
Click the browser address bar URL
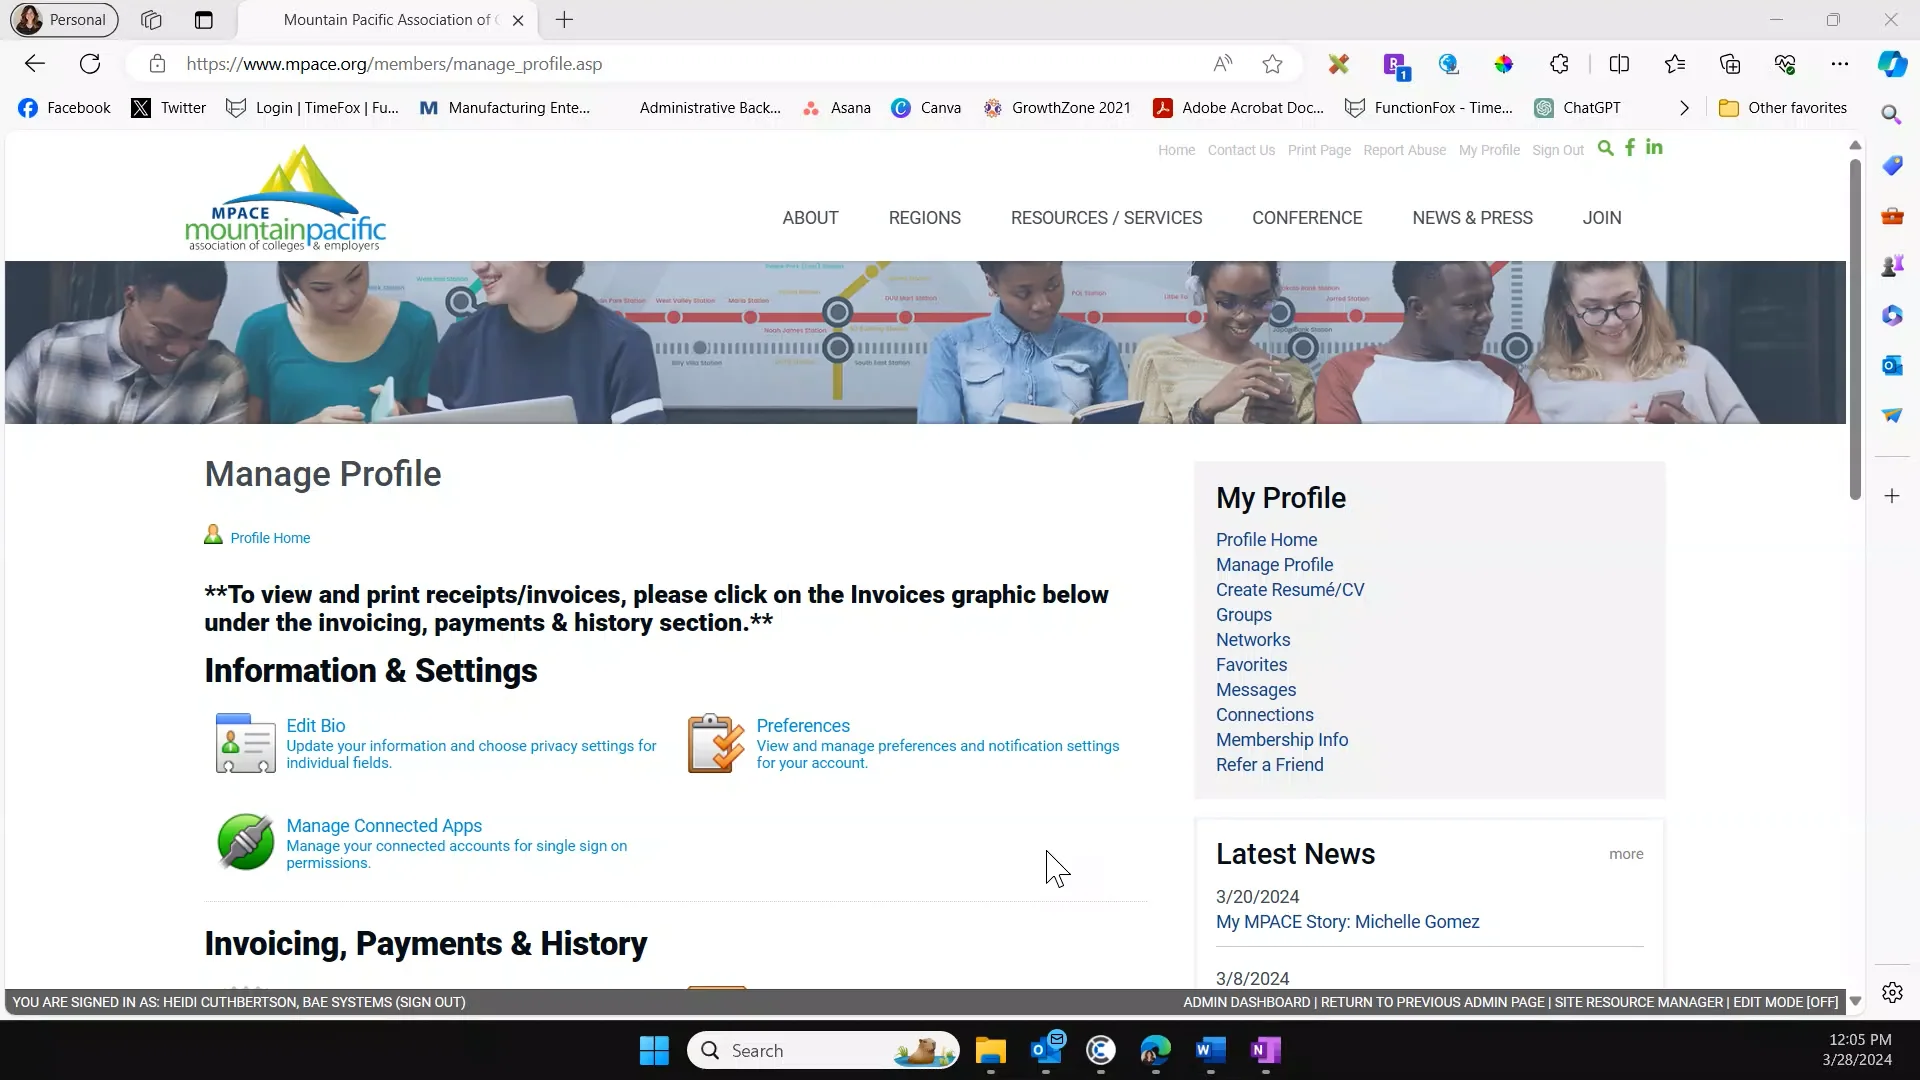coord(394,64)
